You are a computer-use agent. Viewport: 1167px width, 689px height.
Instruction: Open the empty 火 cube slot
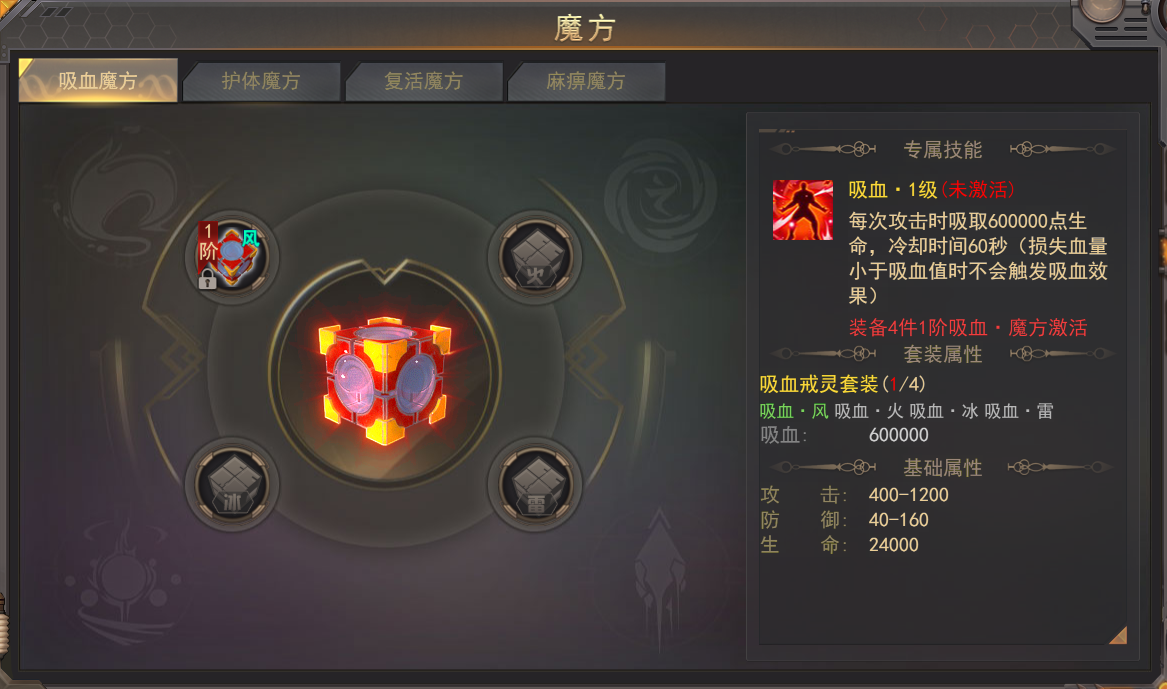click(535, 257)
